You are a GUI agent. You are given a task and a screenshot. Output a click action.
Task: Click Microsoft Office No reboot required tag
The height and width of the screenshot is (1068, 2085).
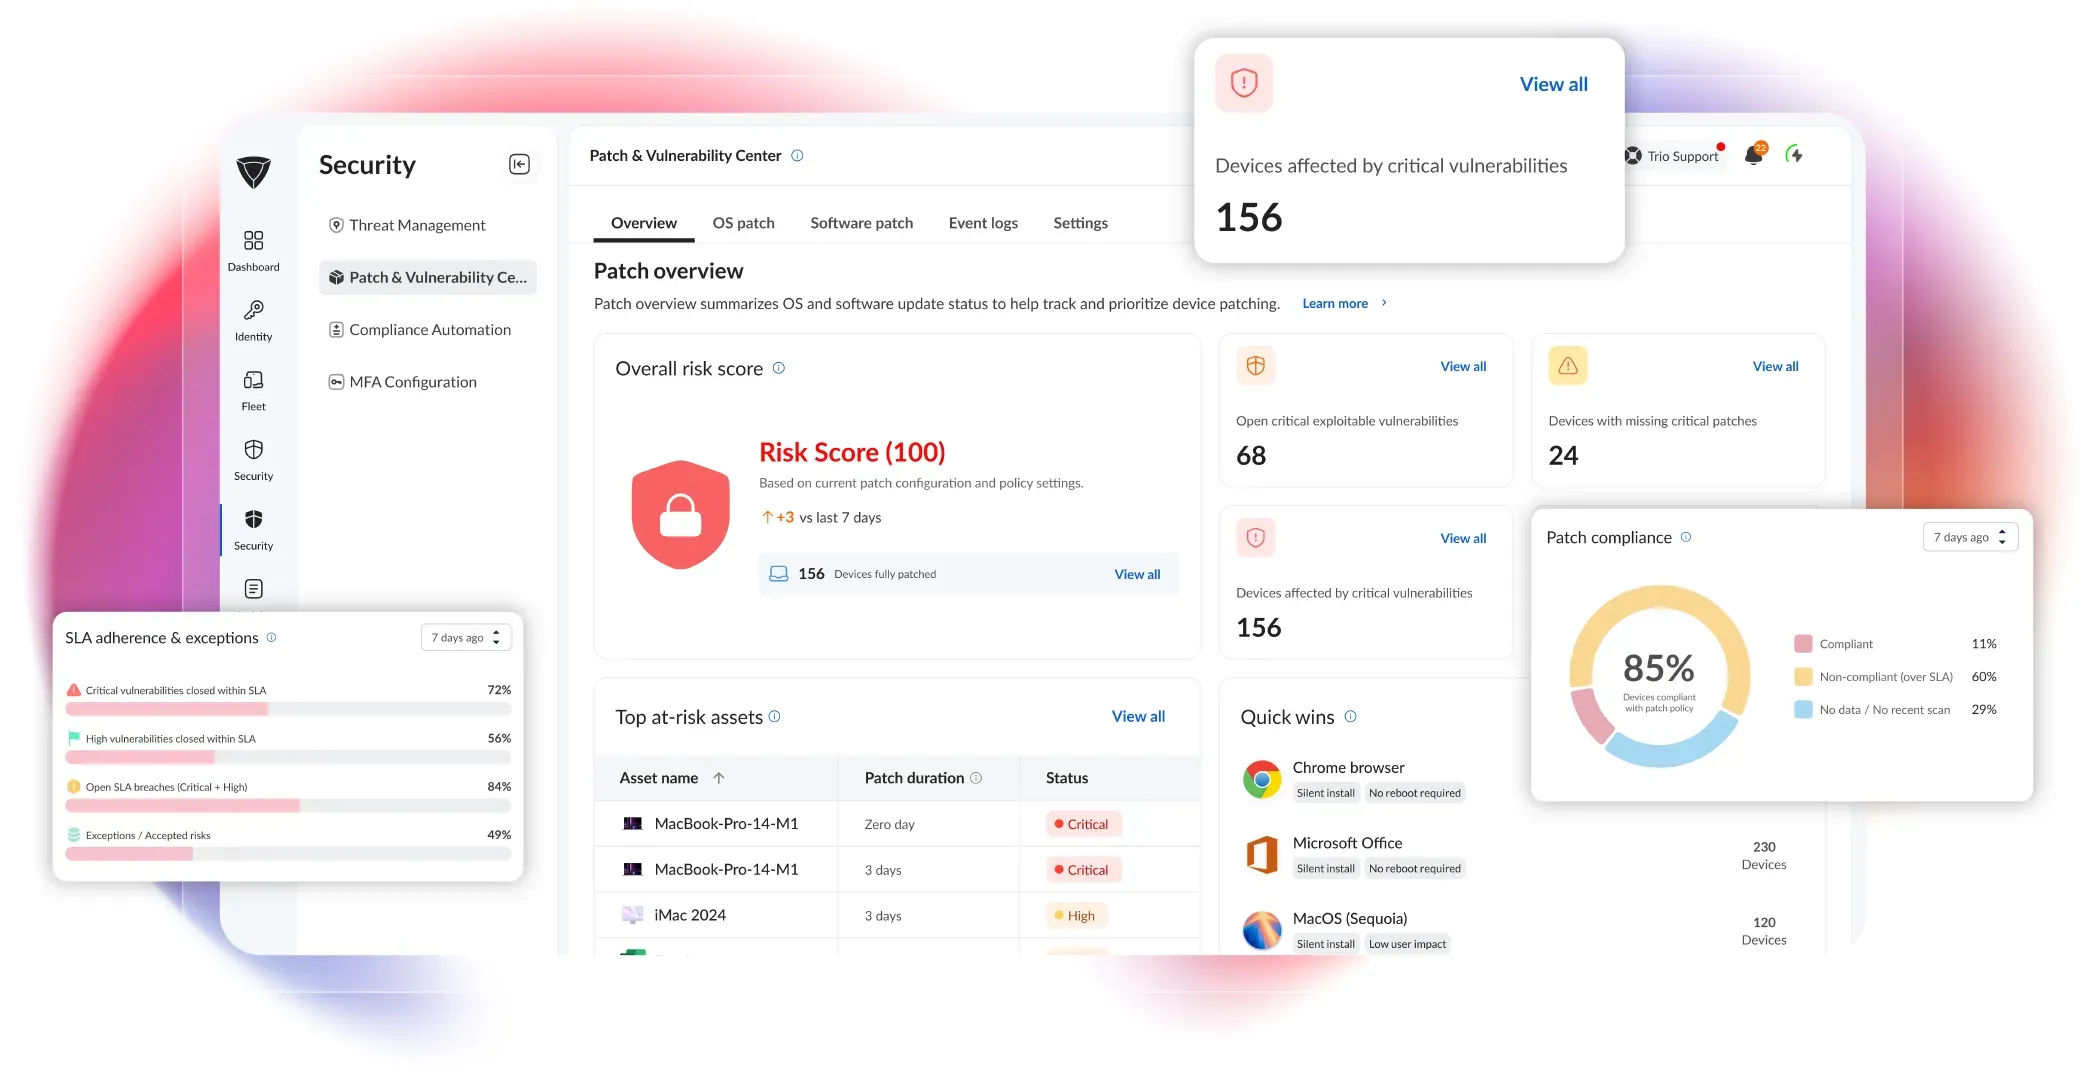[1415, 868]
